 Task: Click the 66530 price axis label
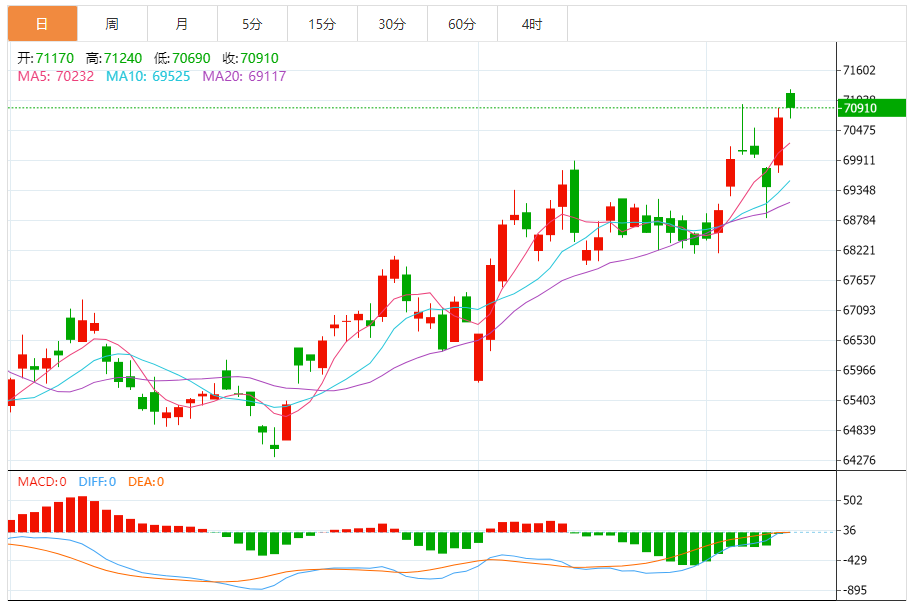pyautogui.click(x=859, y=340)
